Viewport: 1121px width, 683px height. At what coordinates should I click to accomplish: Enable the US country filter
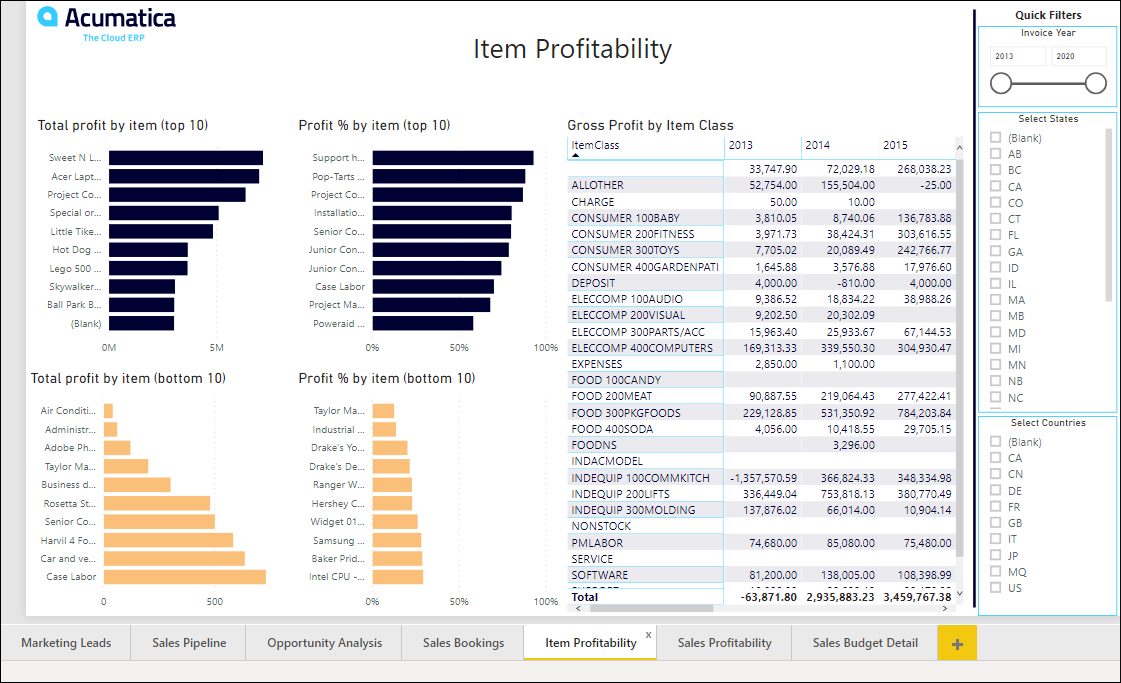tap(995, 588)
